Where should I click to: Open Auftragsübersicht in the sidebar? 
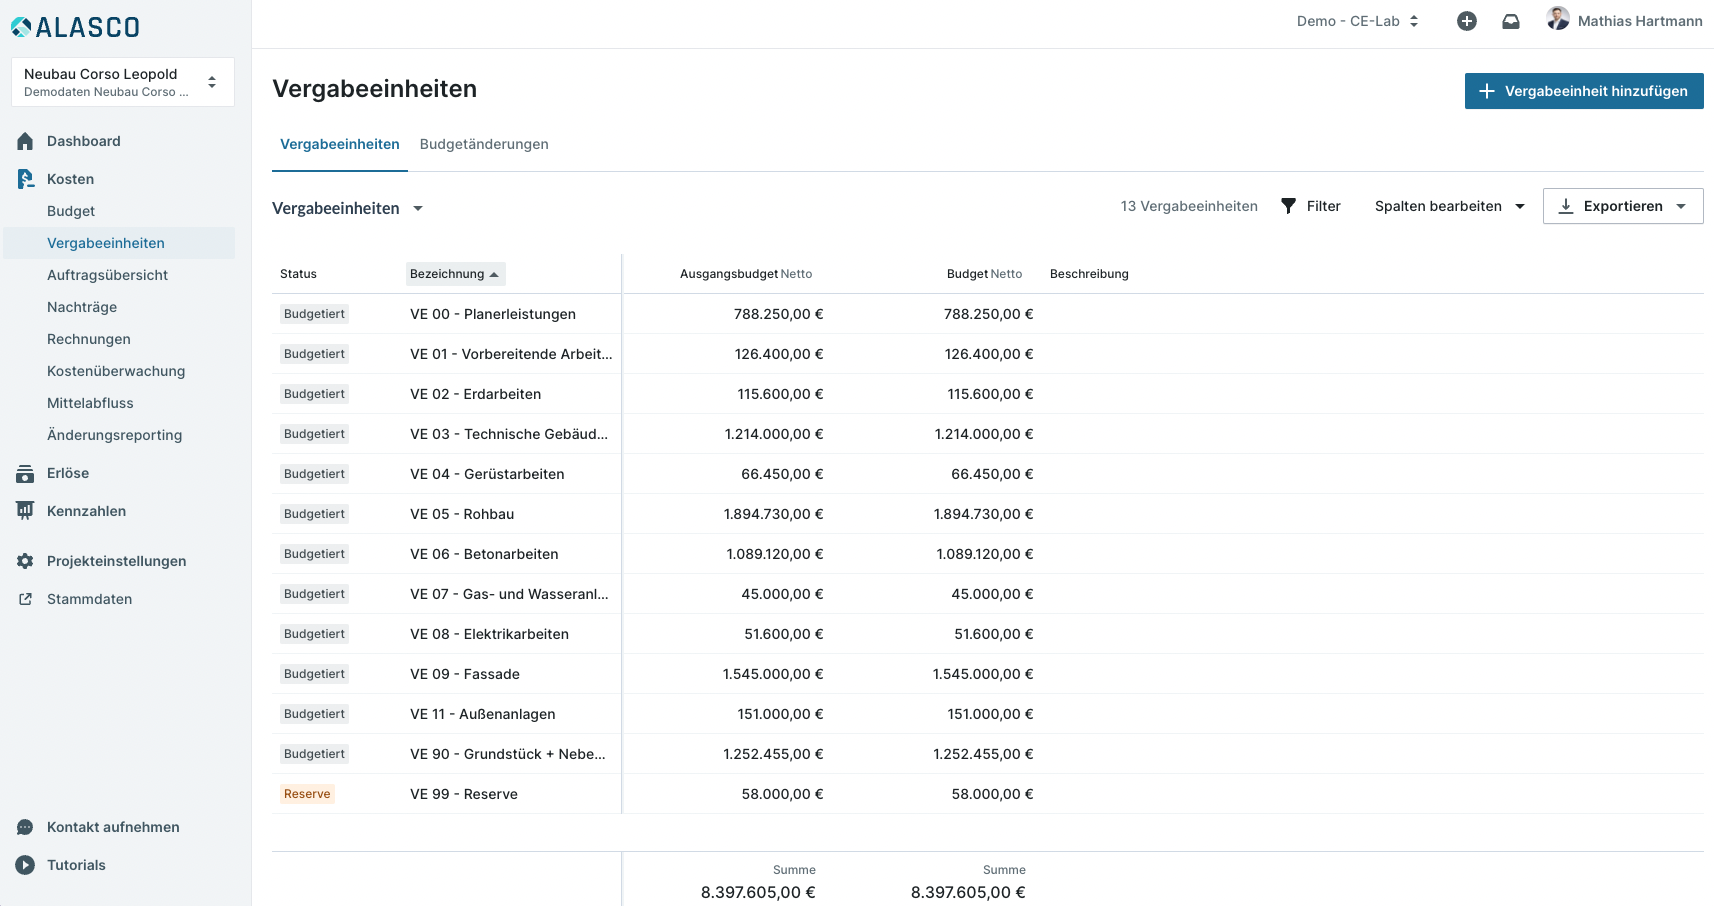point(107,275)
